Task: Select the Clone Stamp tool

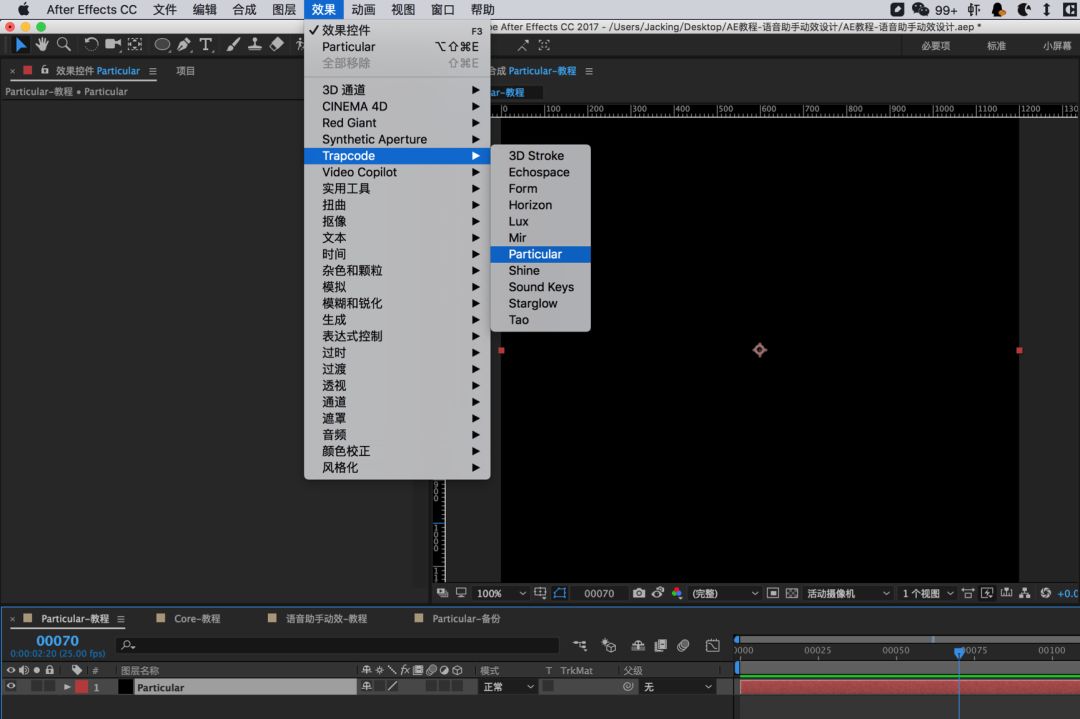Action: (x=254, y=45)
